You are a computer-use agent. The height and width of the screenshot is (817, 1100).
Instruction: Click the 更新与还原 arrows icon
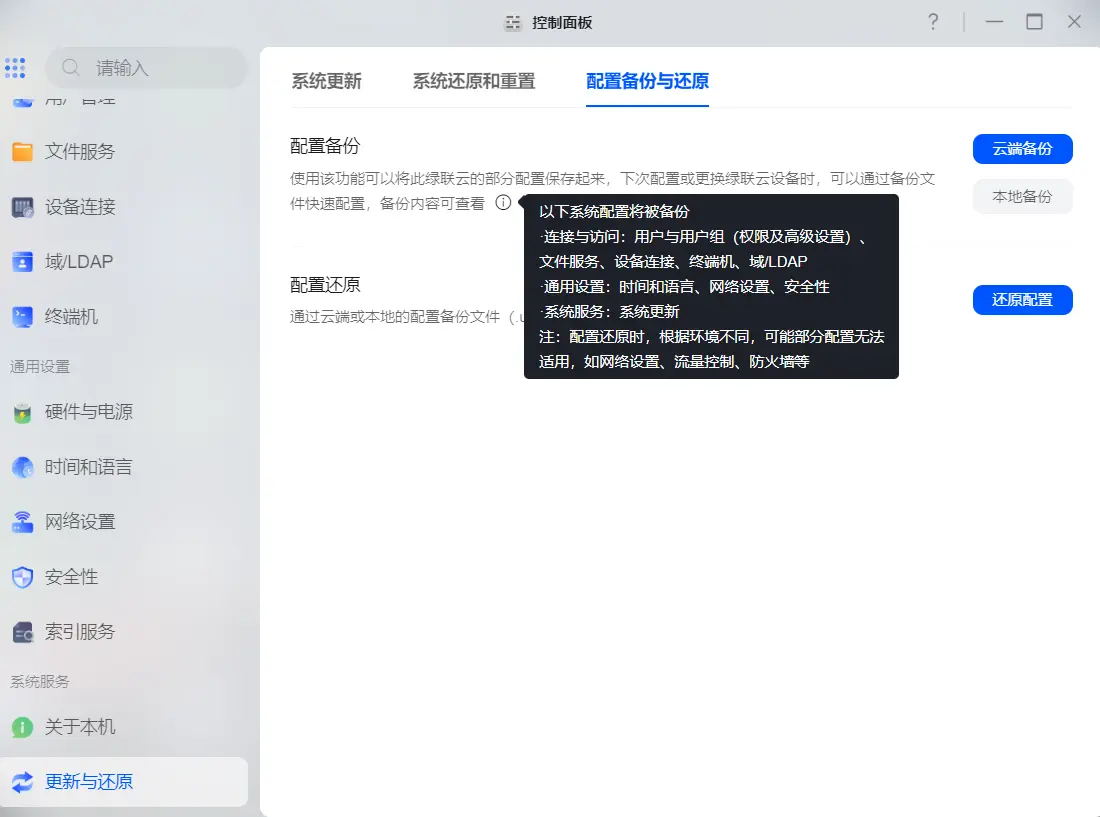(22, 782)
